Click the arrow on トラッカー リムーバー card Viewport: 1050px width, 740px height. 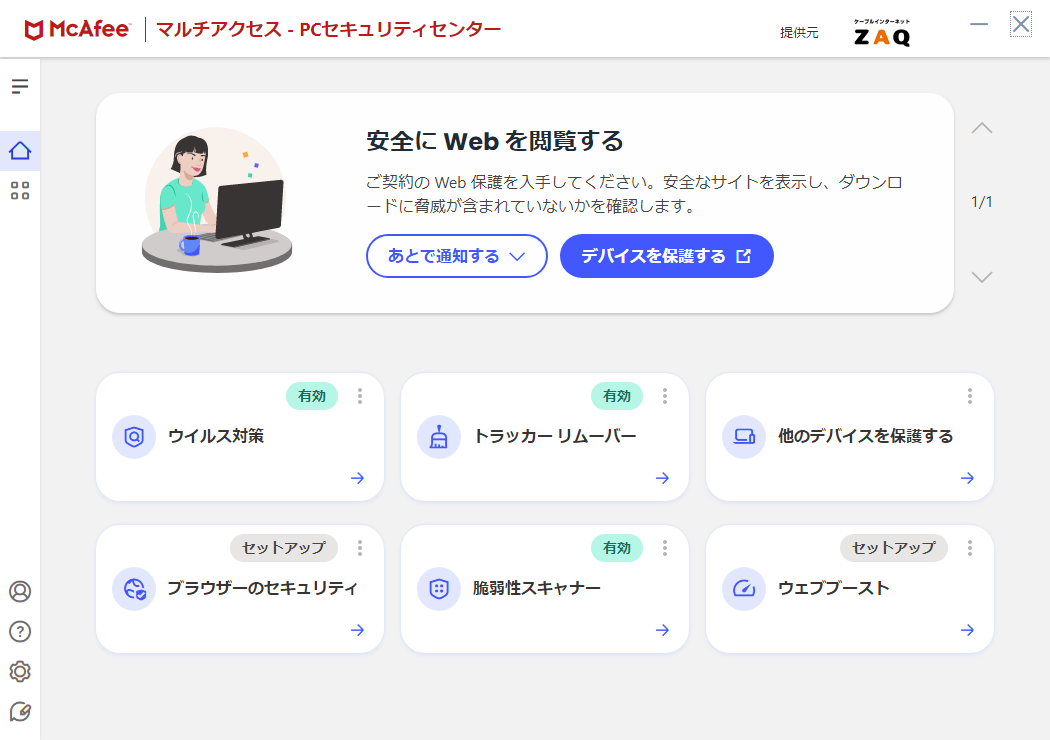(x=662, y=478)
